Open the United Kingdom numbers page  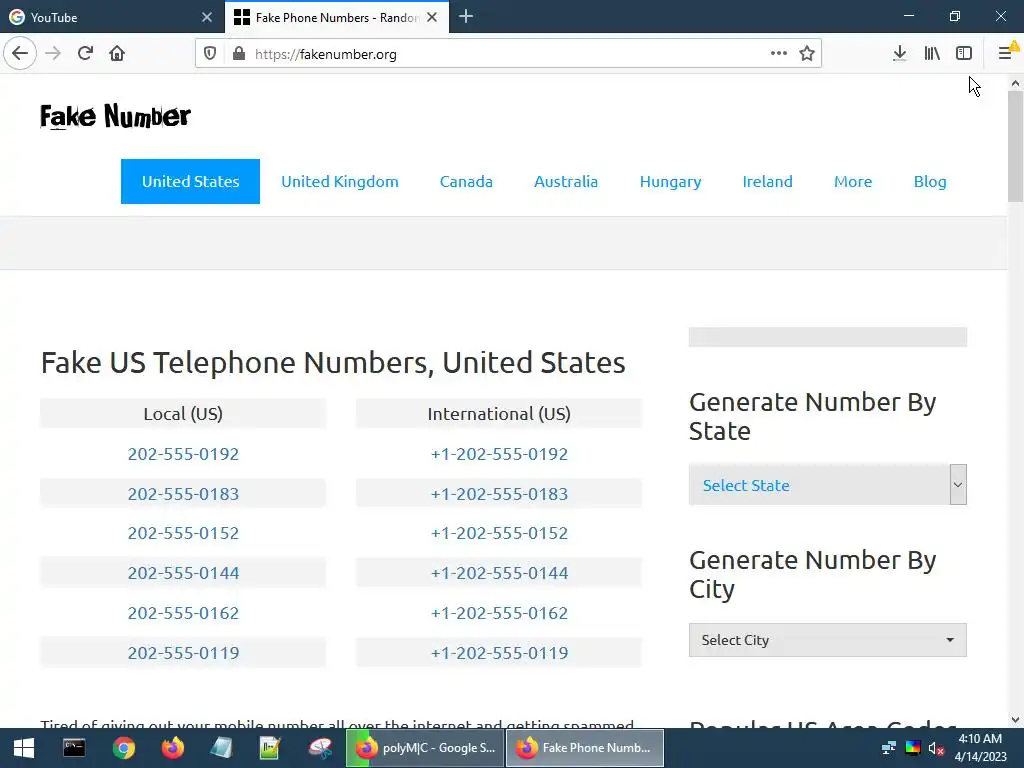(340, 182)
